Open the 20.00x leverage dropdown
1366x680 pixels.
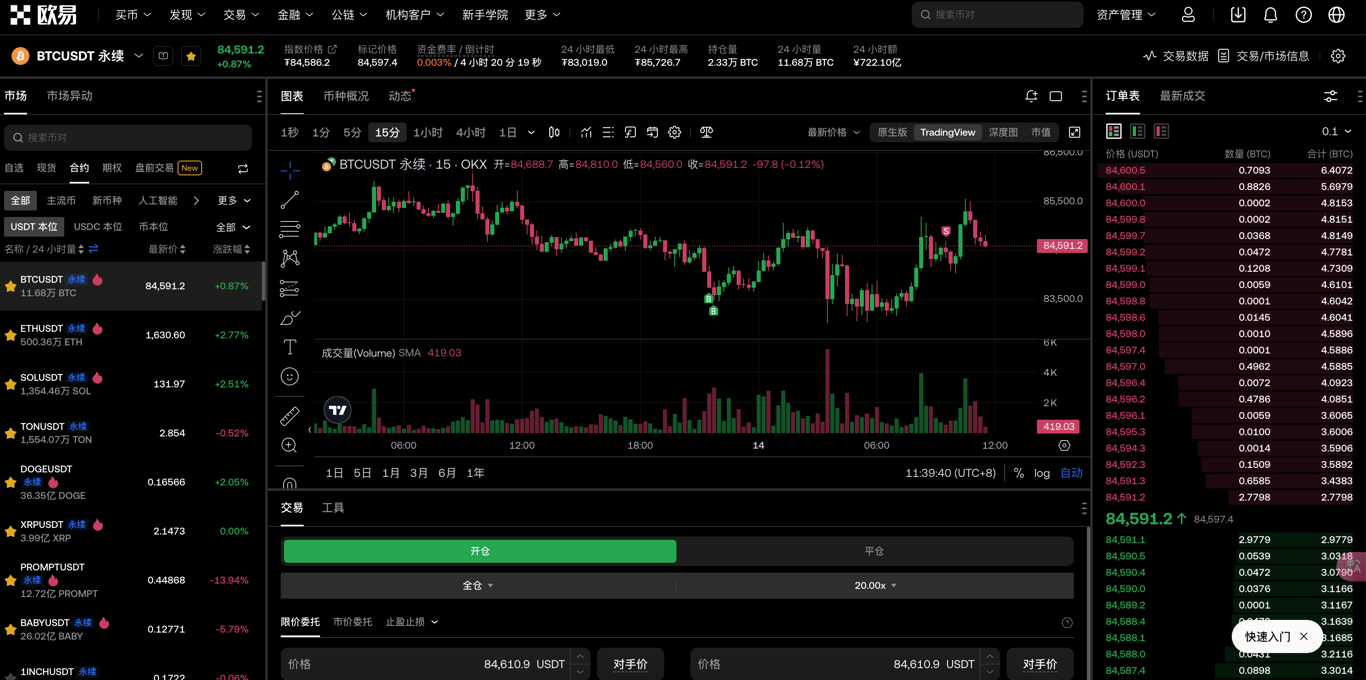[875, 585]
